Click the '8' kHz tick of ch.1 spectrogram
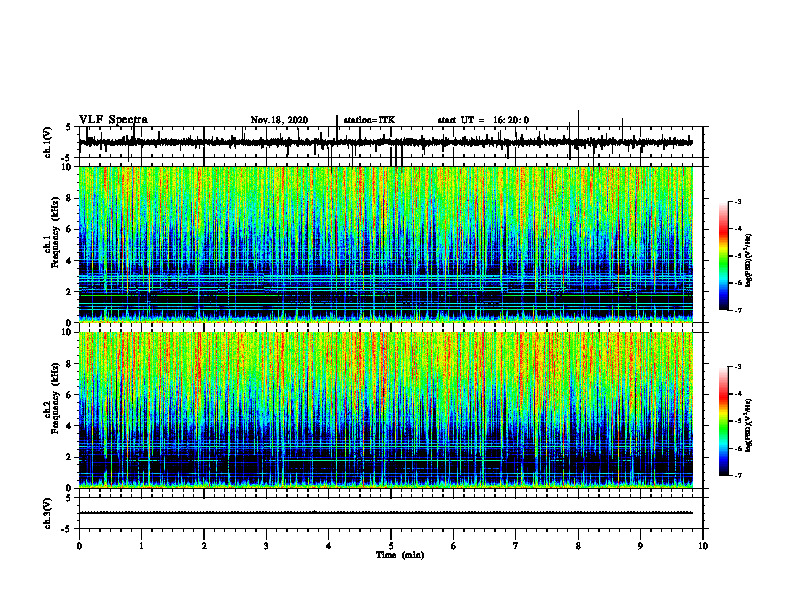 70,198
